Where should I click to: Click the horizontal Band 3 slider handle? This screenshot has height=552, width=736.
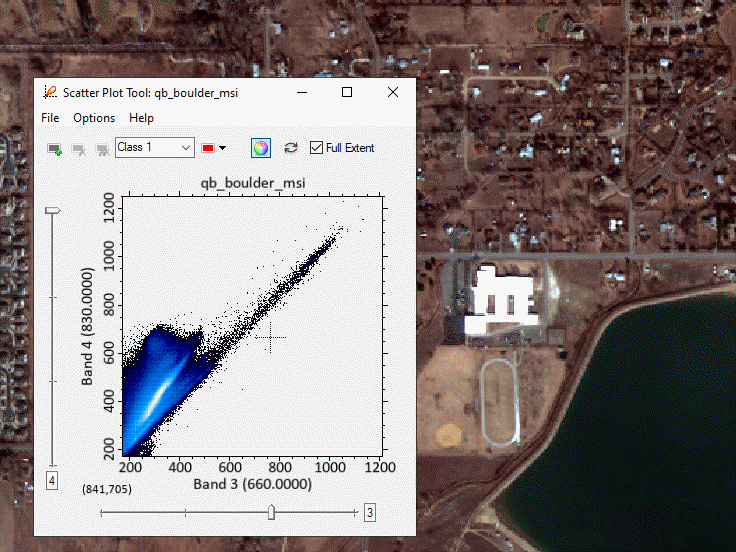coord(271,513)
